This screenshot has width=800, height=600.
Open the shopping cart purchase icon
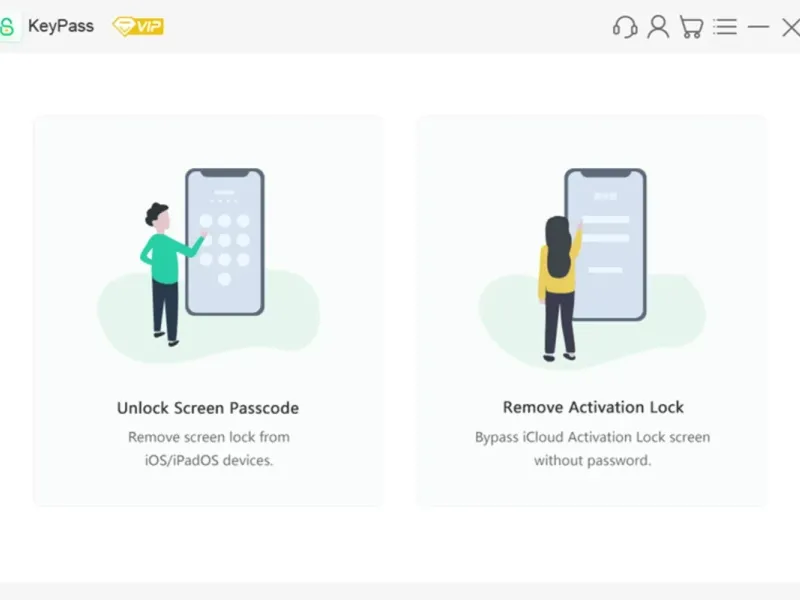coord(691,27)
